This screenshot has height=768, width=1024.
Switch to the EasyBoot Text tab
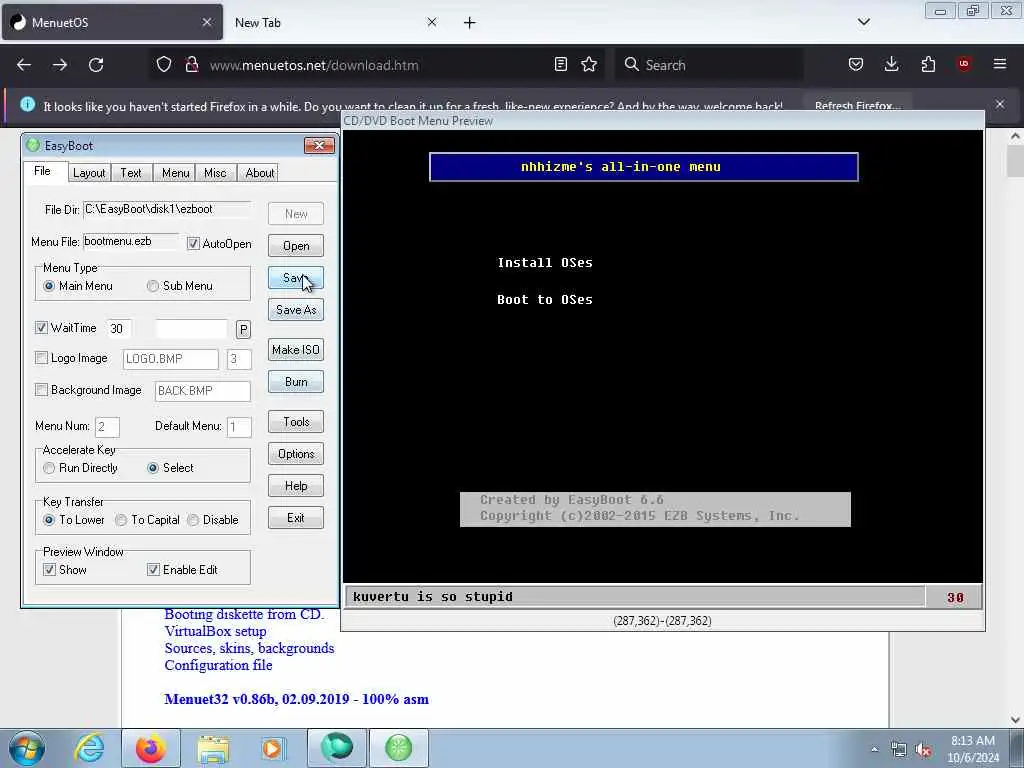coord(131,173)
